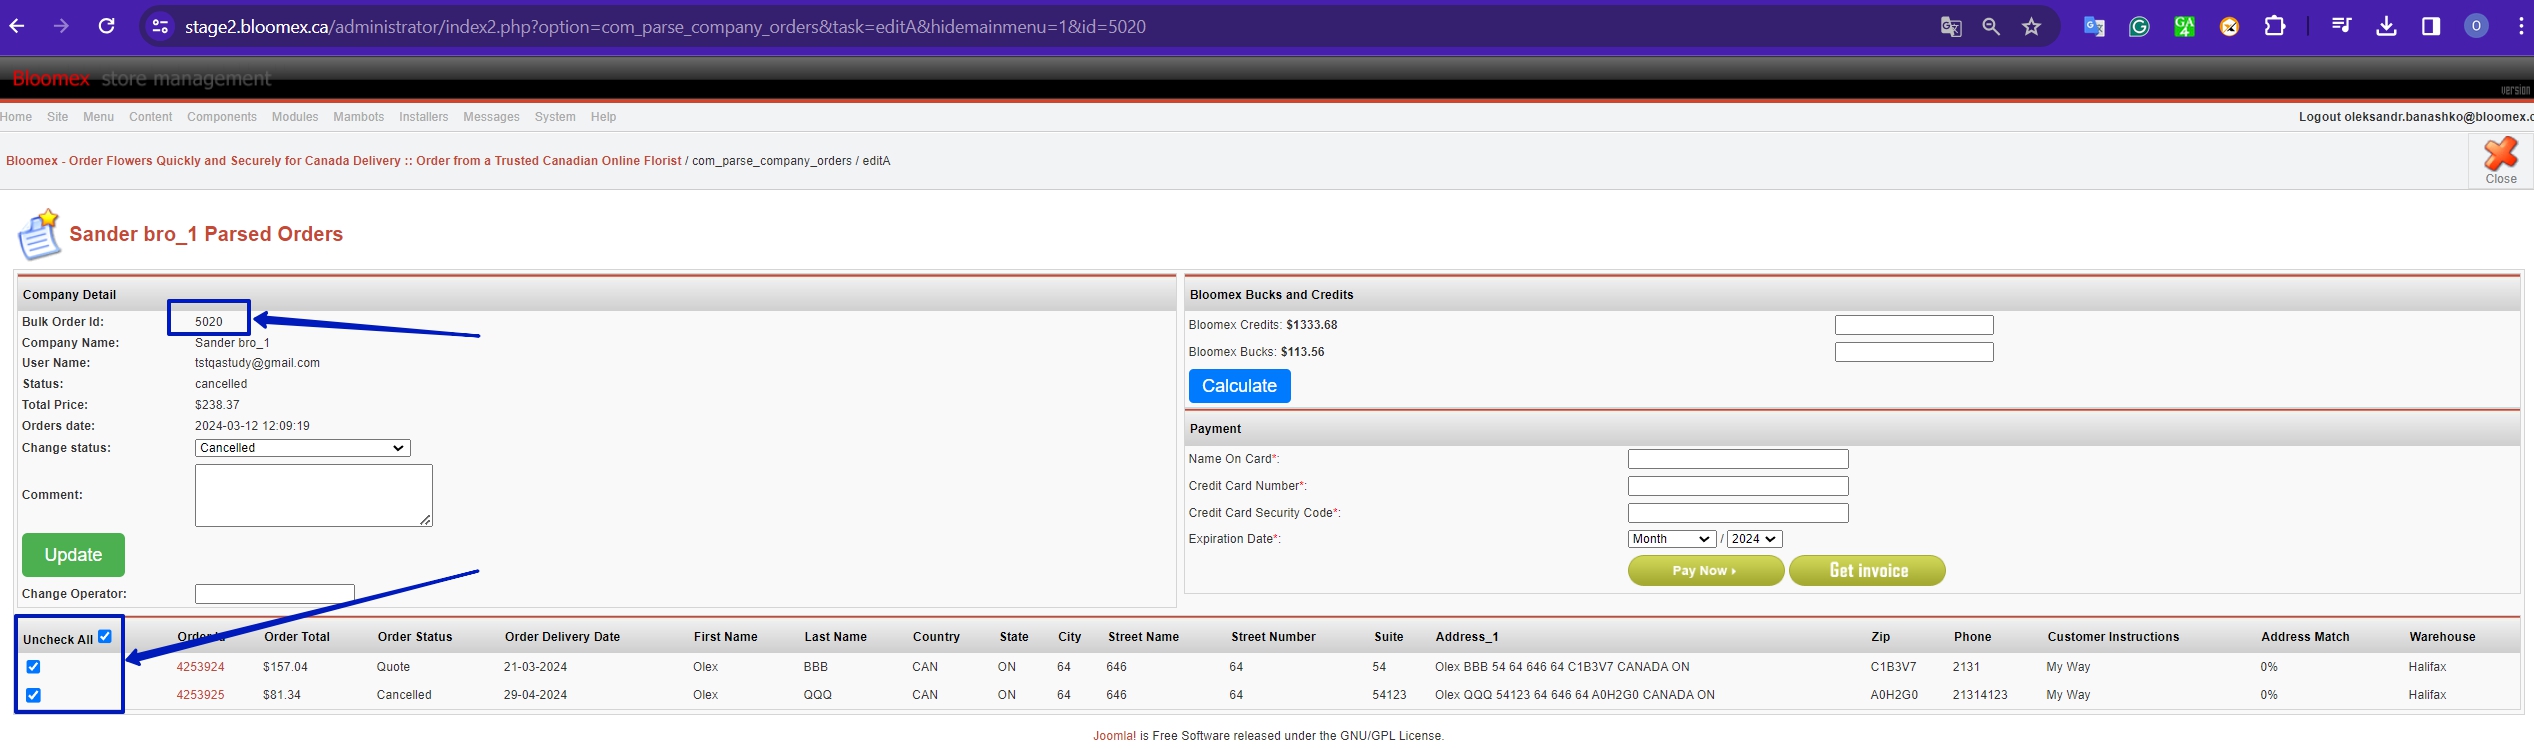Click the $157.04 order total cell

click(x=285, y=667)
